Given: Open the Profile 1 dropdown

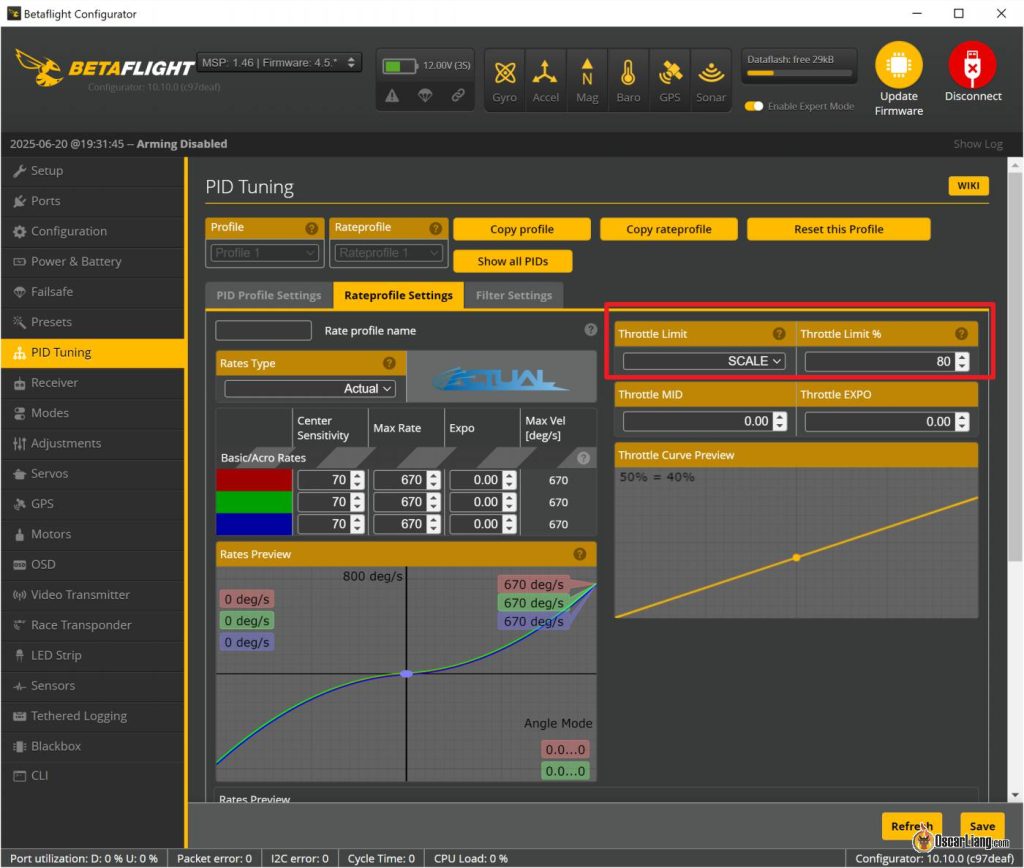Looking at the screenshot, I should (264, 253).
